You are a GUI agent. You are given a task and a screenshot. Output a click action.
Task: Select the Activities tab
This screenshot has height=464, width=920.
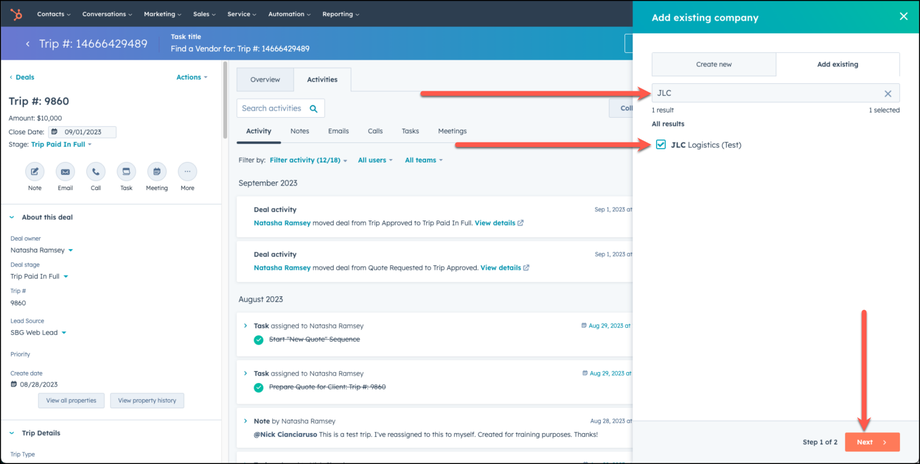tap(322, 80)
